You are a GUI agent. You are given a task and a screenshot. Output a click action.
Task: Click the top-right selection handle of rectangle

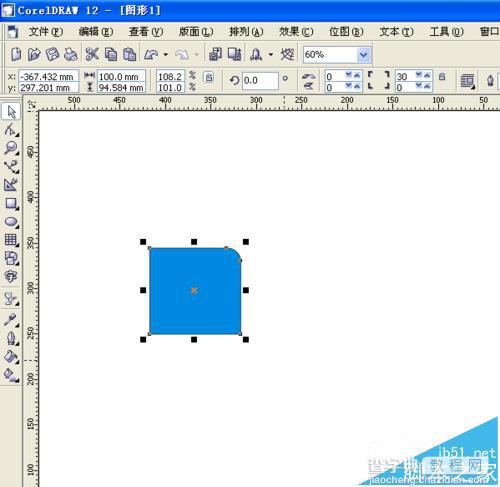tap(246, 242)
